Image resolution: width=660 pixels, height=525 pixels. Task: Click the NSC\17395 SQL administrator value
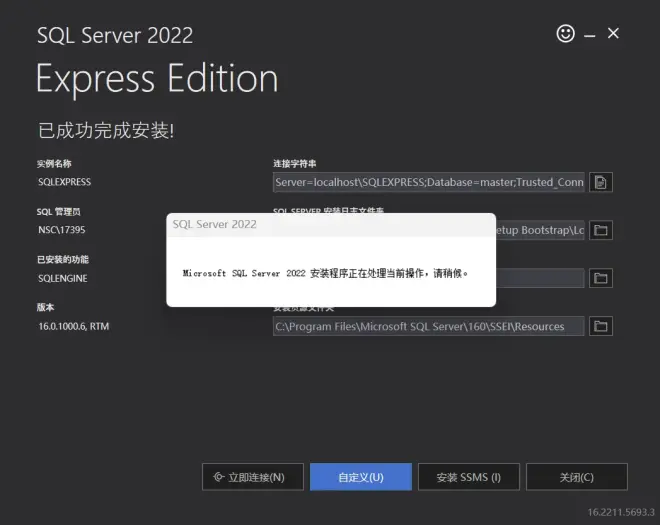tap(61, 230)
